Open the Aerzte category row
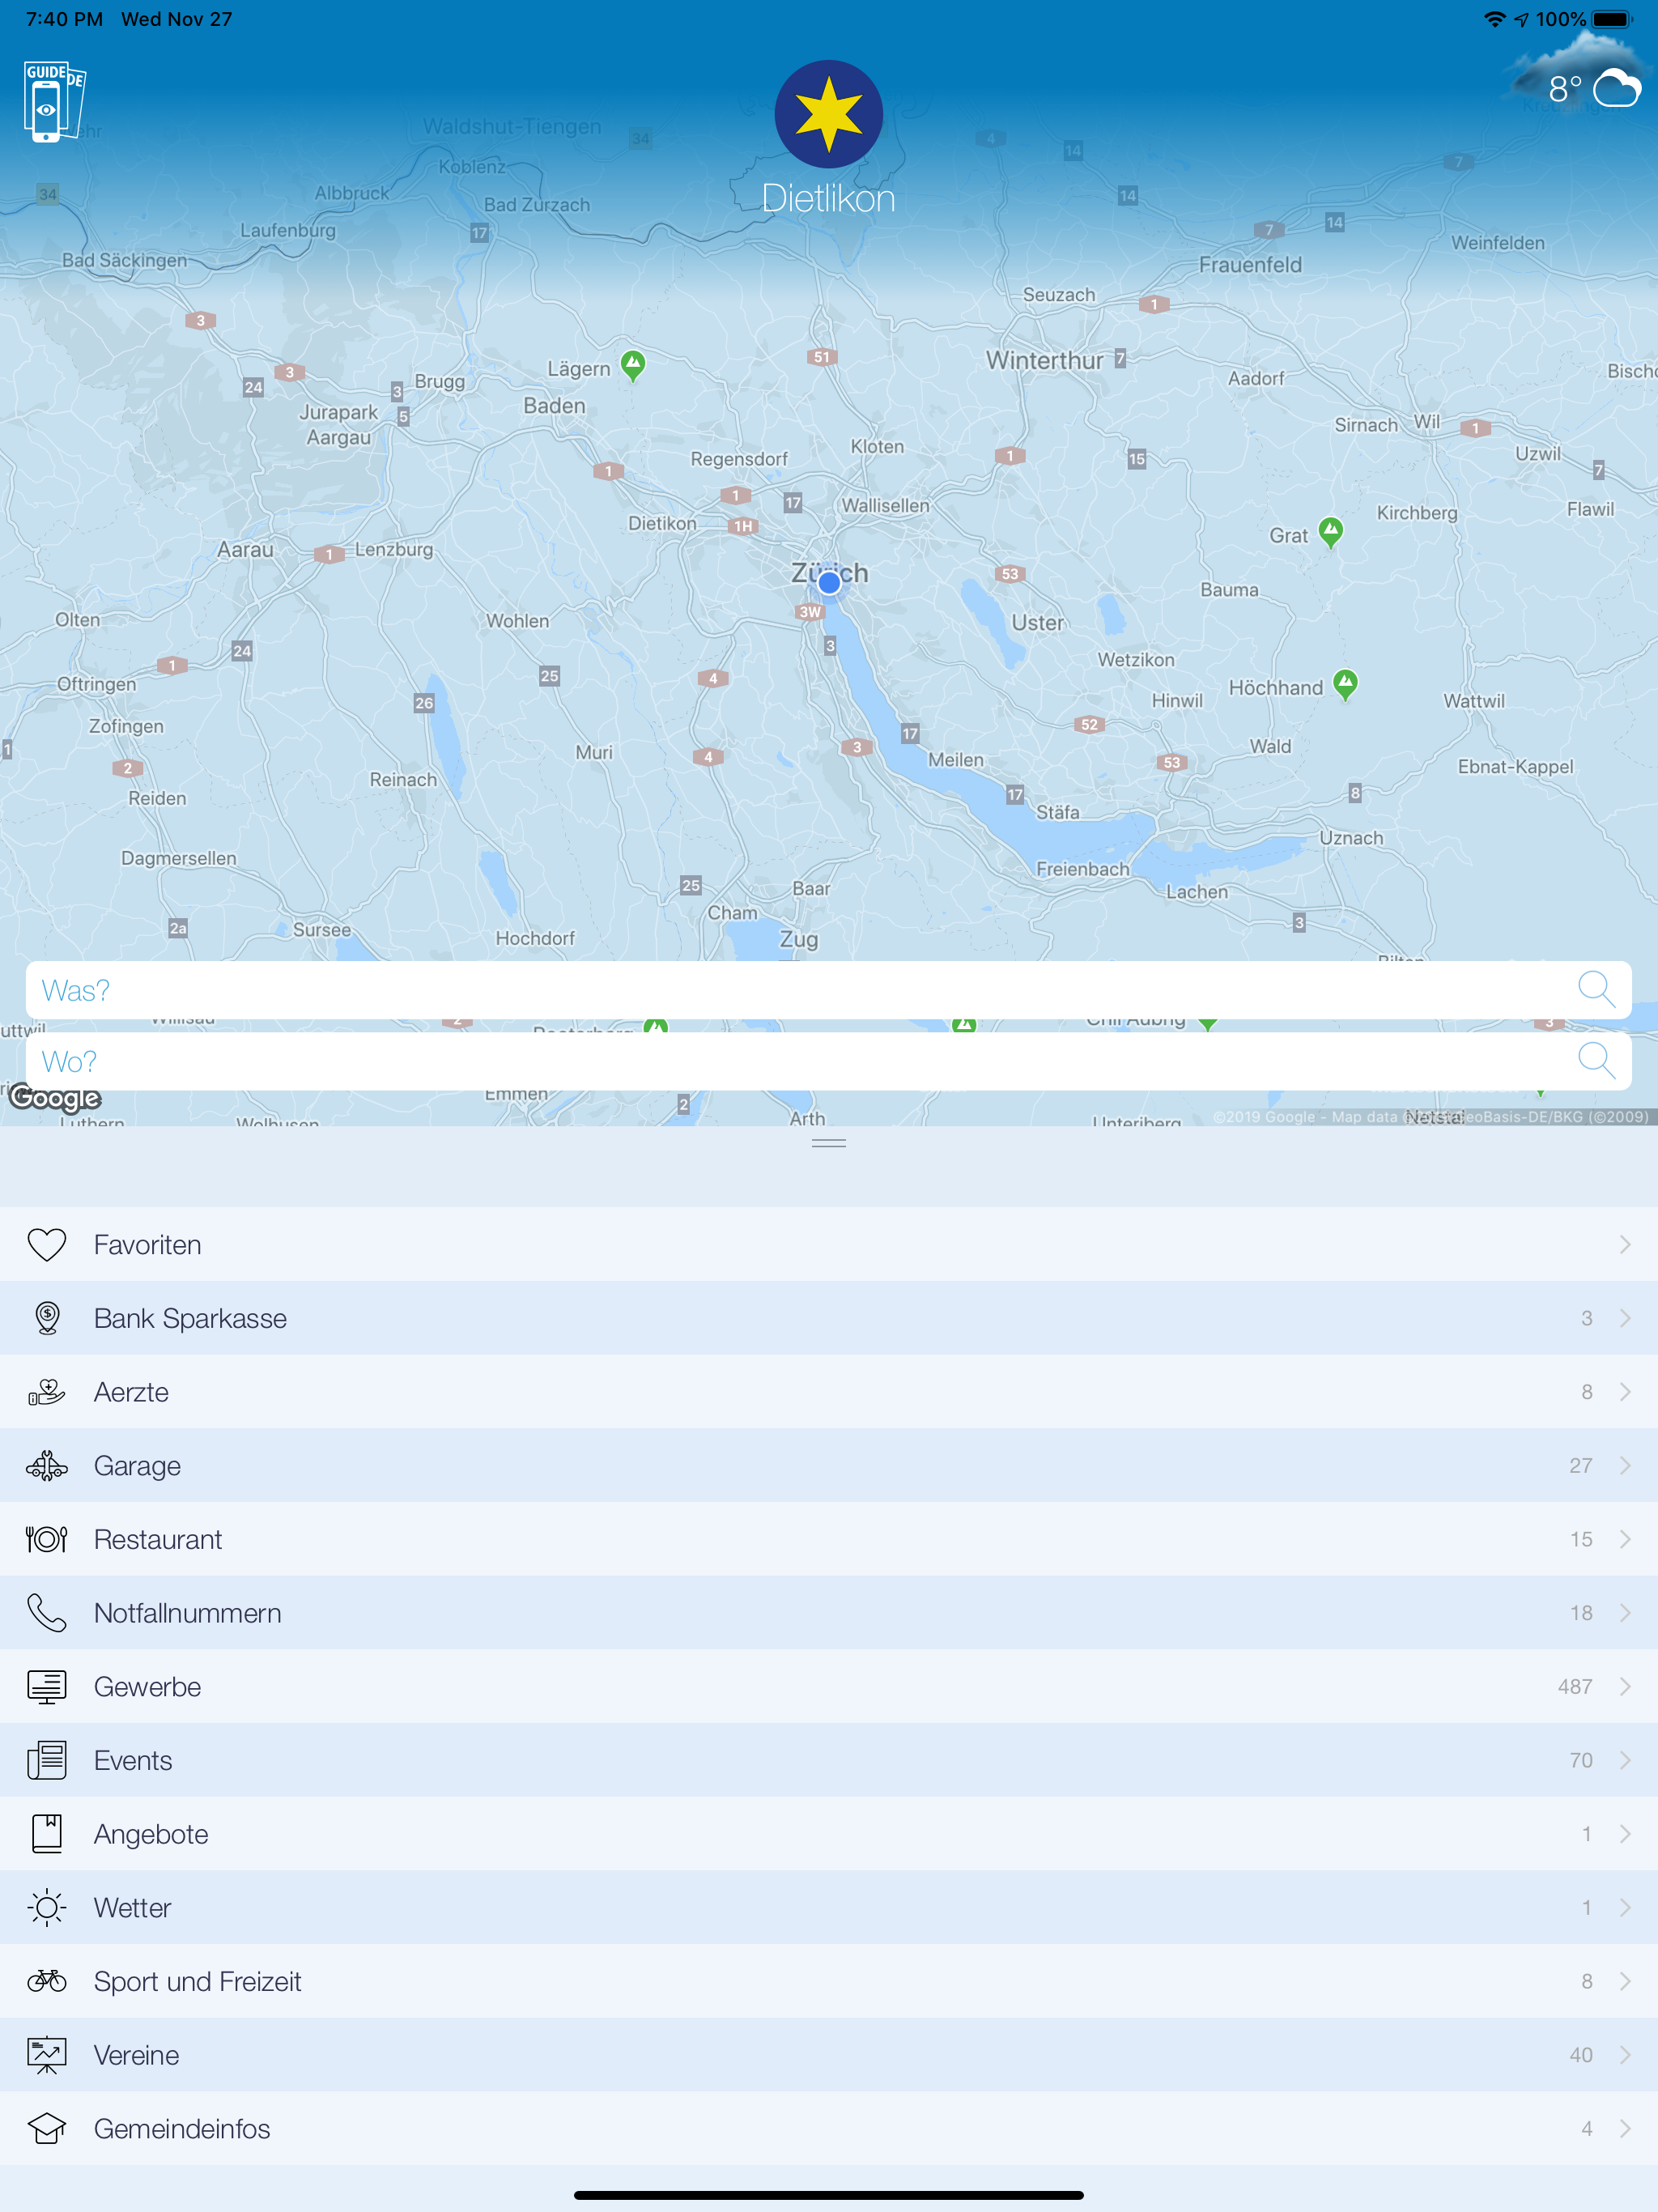Image resolution: width=1658 pixels, height=2212 pixels. point(131,1392)
